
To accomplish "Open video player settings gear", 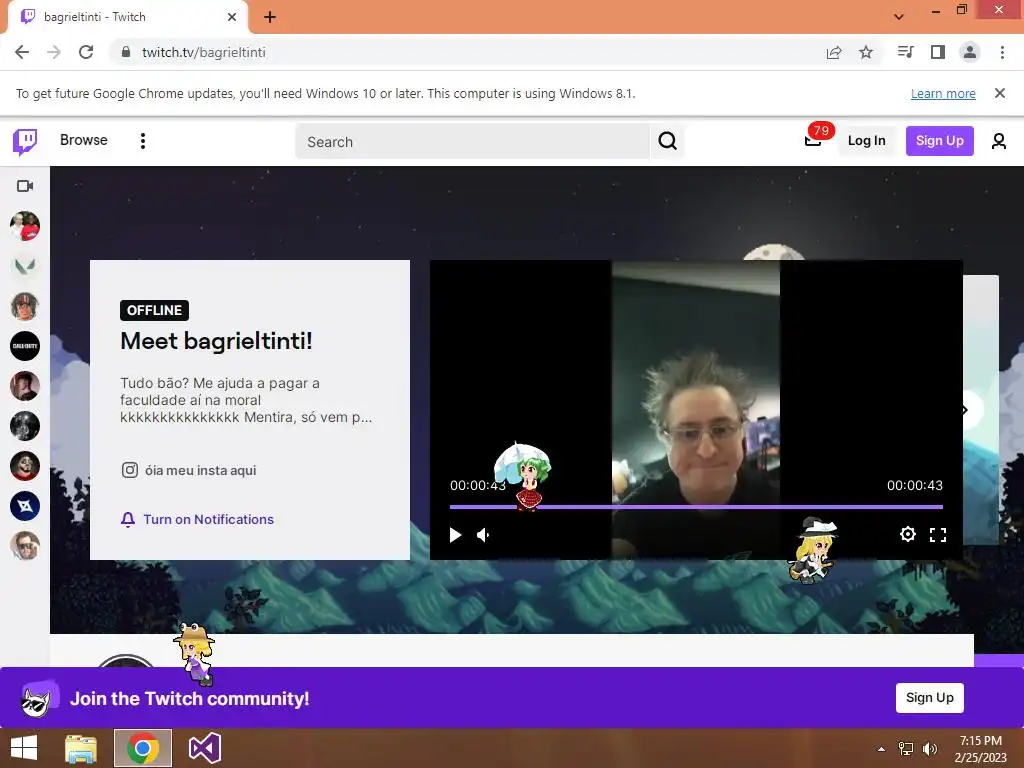I will point(908,534).
